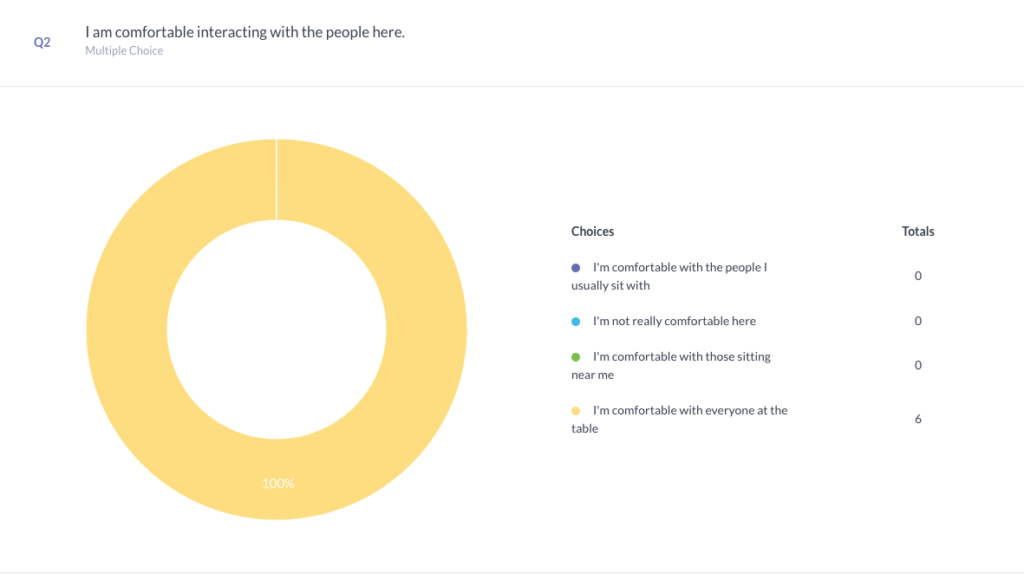1024x574 pixels.
Task: Click the 0 total for usual seatmates choice
Action: (918, 276)
